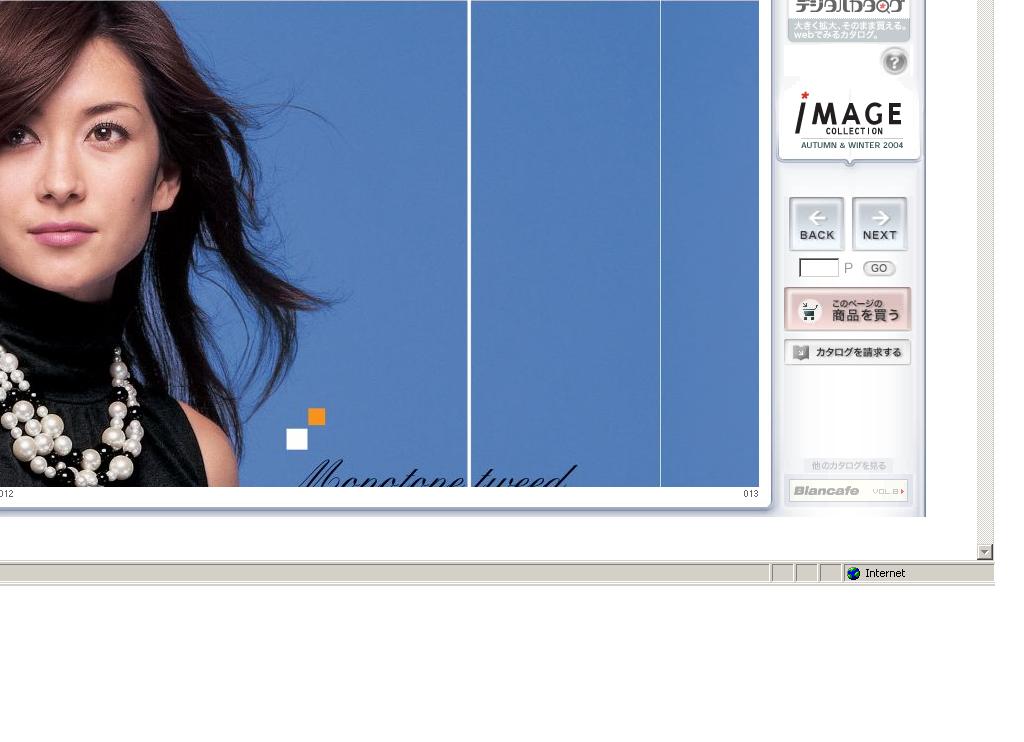Click the orange square on the photo
1024x742 pixels.
coord(316,417)
